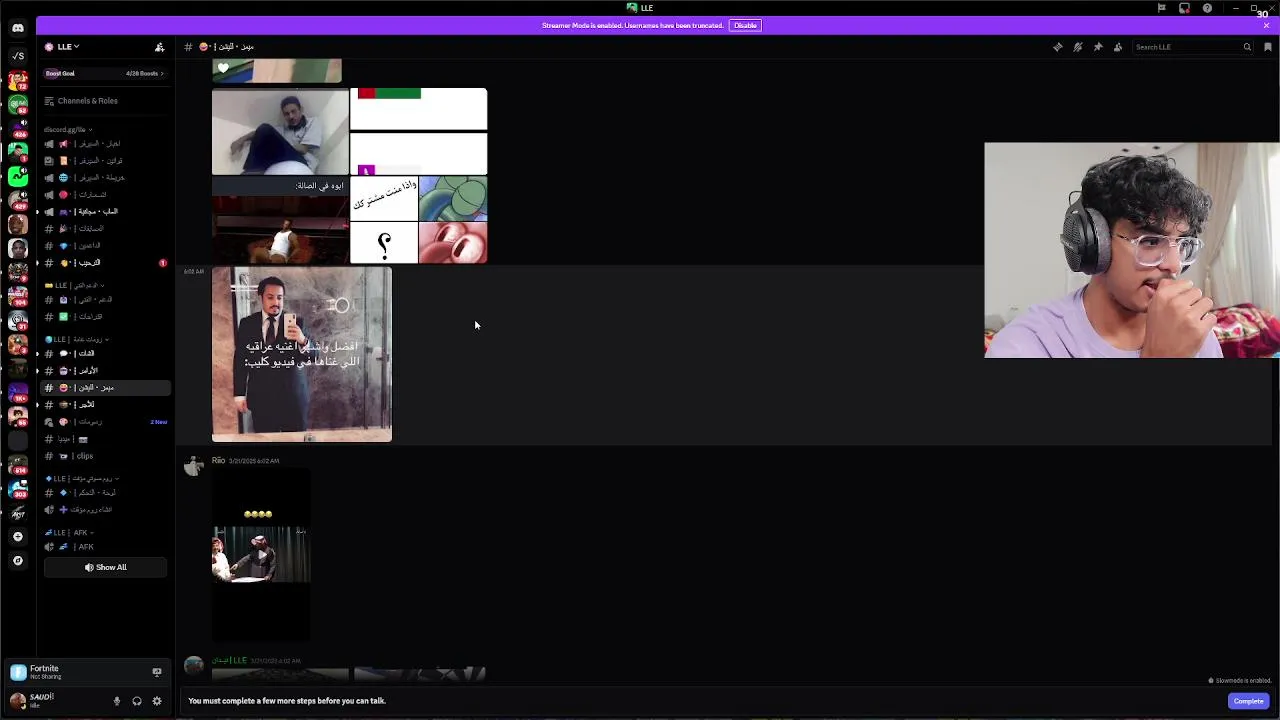Open the man sitting by wall image
This screenshot has height=720, width=1280.
pyautogui.click(x=280, y=132)
